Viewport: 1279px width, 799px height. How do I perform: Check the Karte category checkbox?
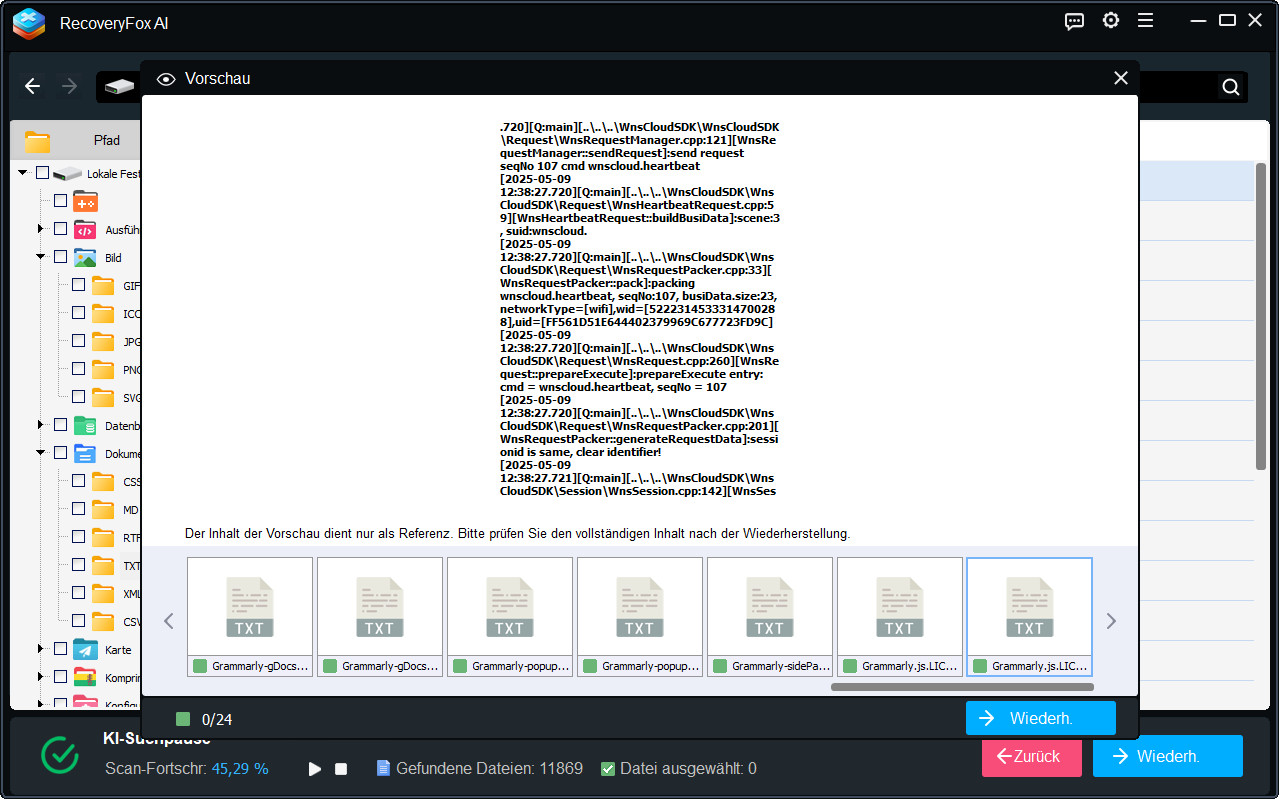[60, 649]
